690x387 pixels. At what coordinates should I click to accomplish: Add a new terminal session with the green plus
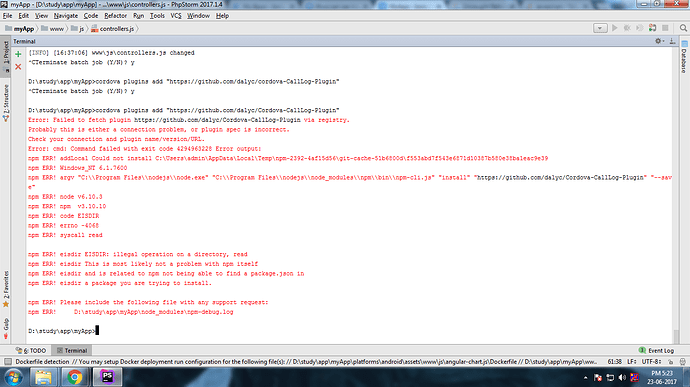[18, 54]
